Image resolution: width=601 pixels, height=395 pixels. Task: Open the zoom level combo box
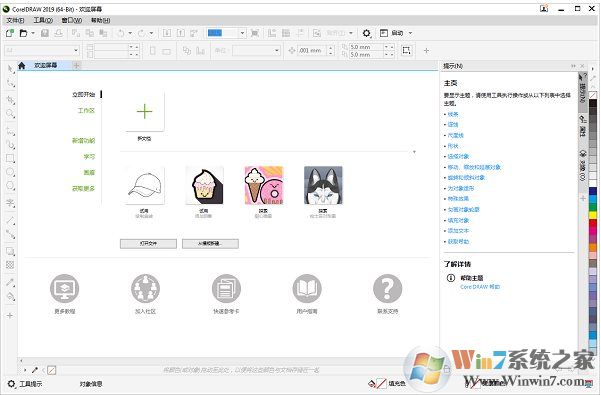pyautogui.click(x=226, y=33)
